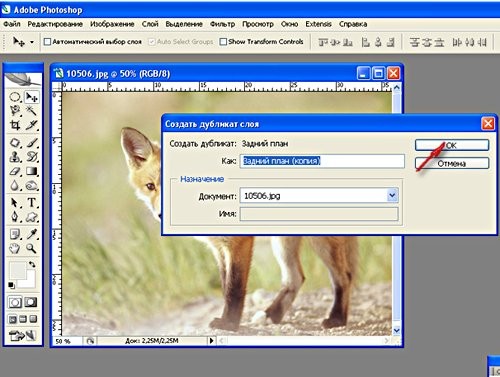
Task: Open the Фильтр menu
Action: click(x=222, y=24)
